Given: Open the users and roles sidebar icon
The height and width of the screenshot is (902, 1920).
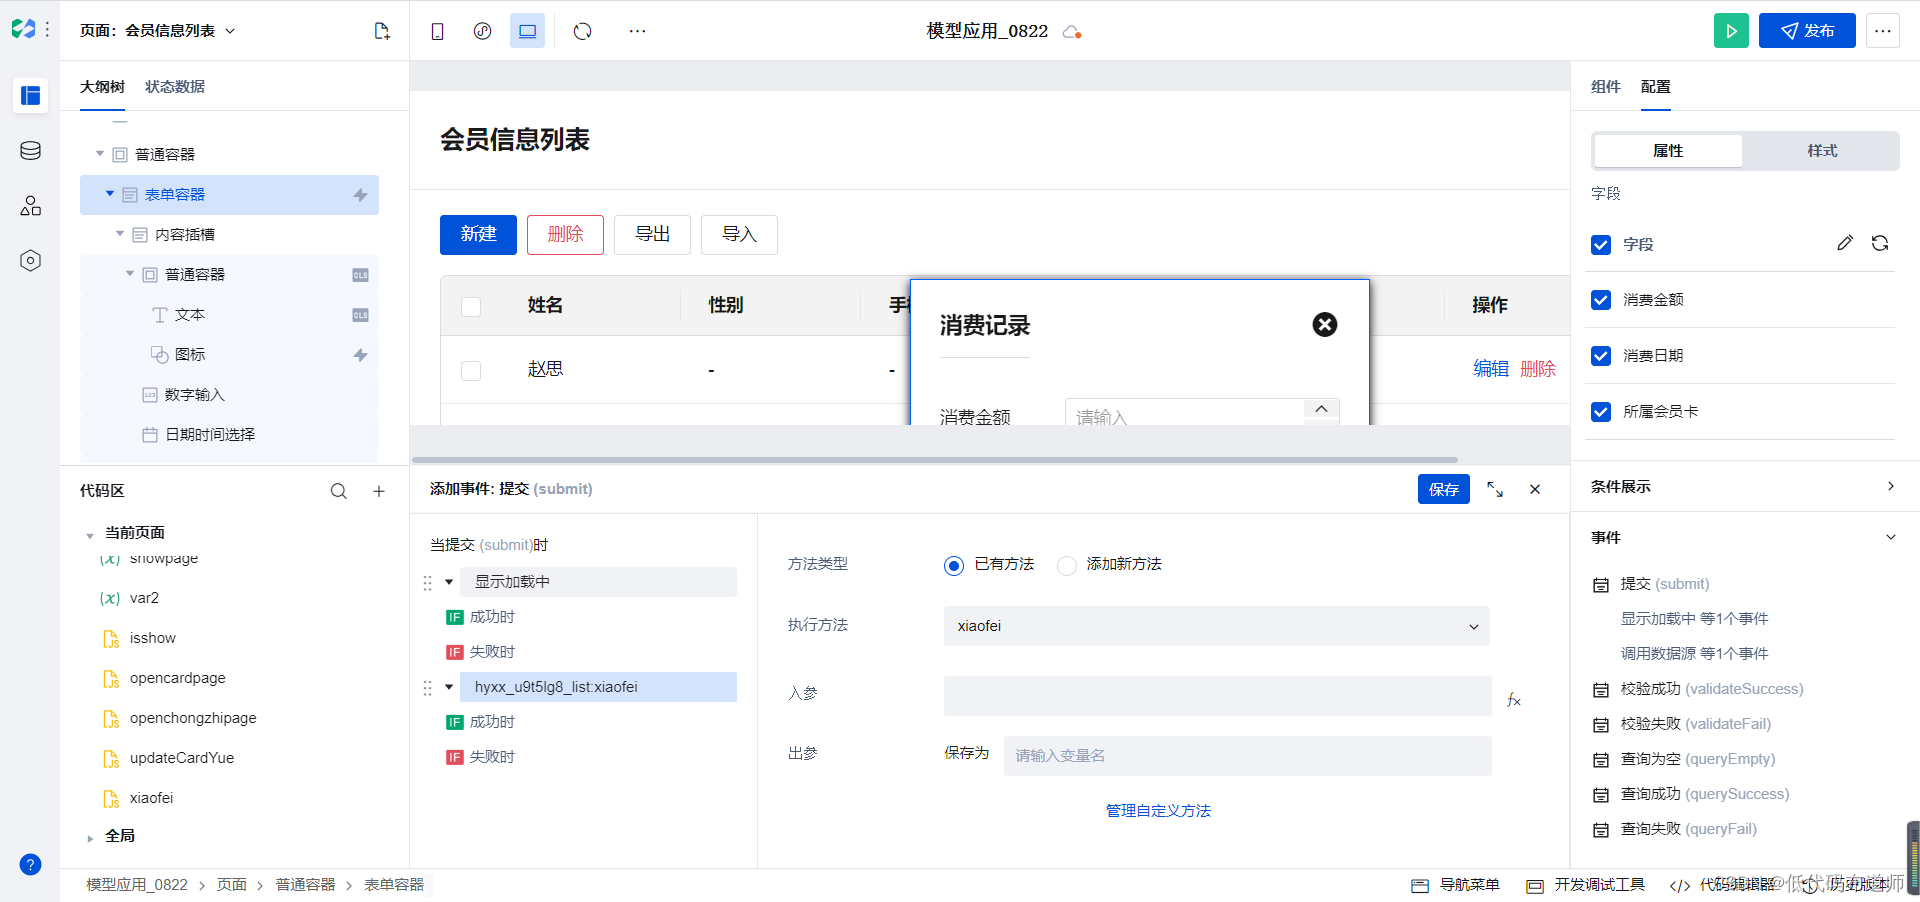Looking at the screenshot, I should coord(31,206).
